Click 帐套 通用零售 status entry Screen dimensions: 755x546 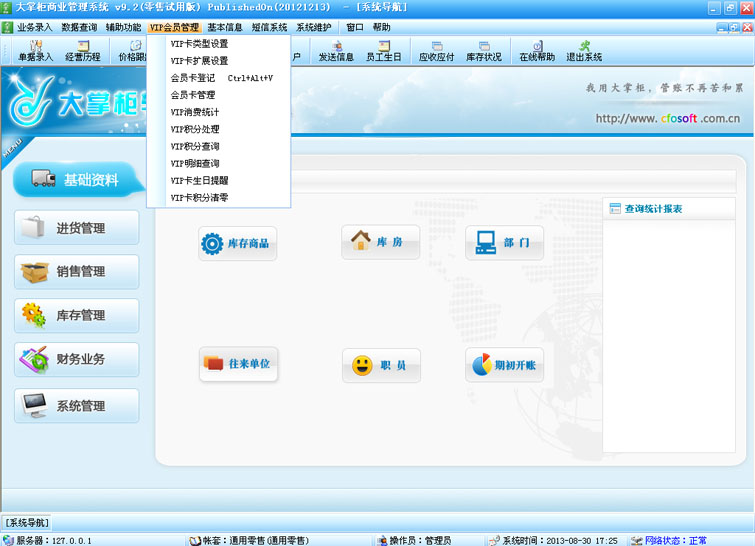pyautogui.click(x=249, y=541)
